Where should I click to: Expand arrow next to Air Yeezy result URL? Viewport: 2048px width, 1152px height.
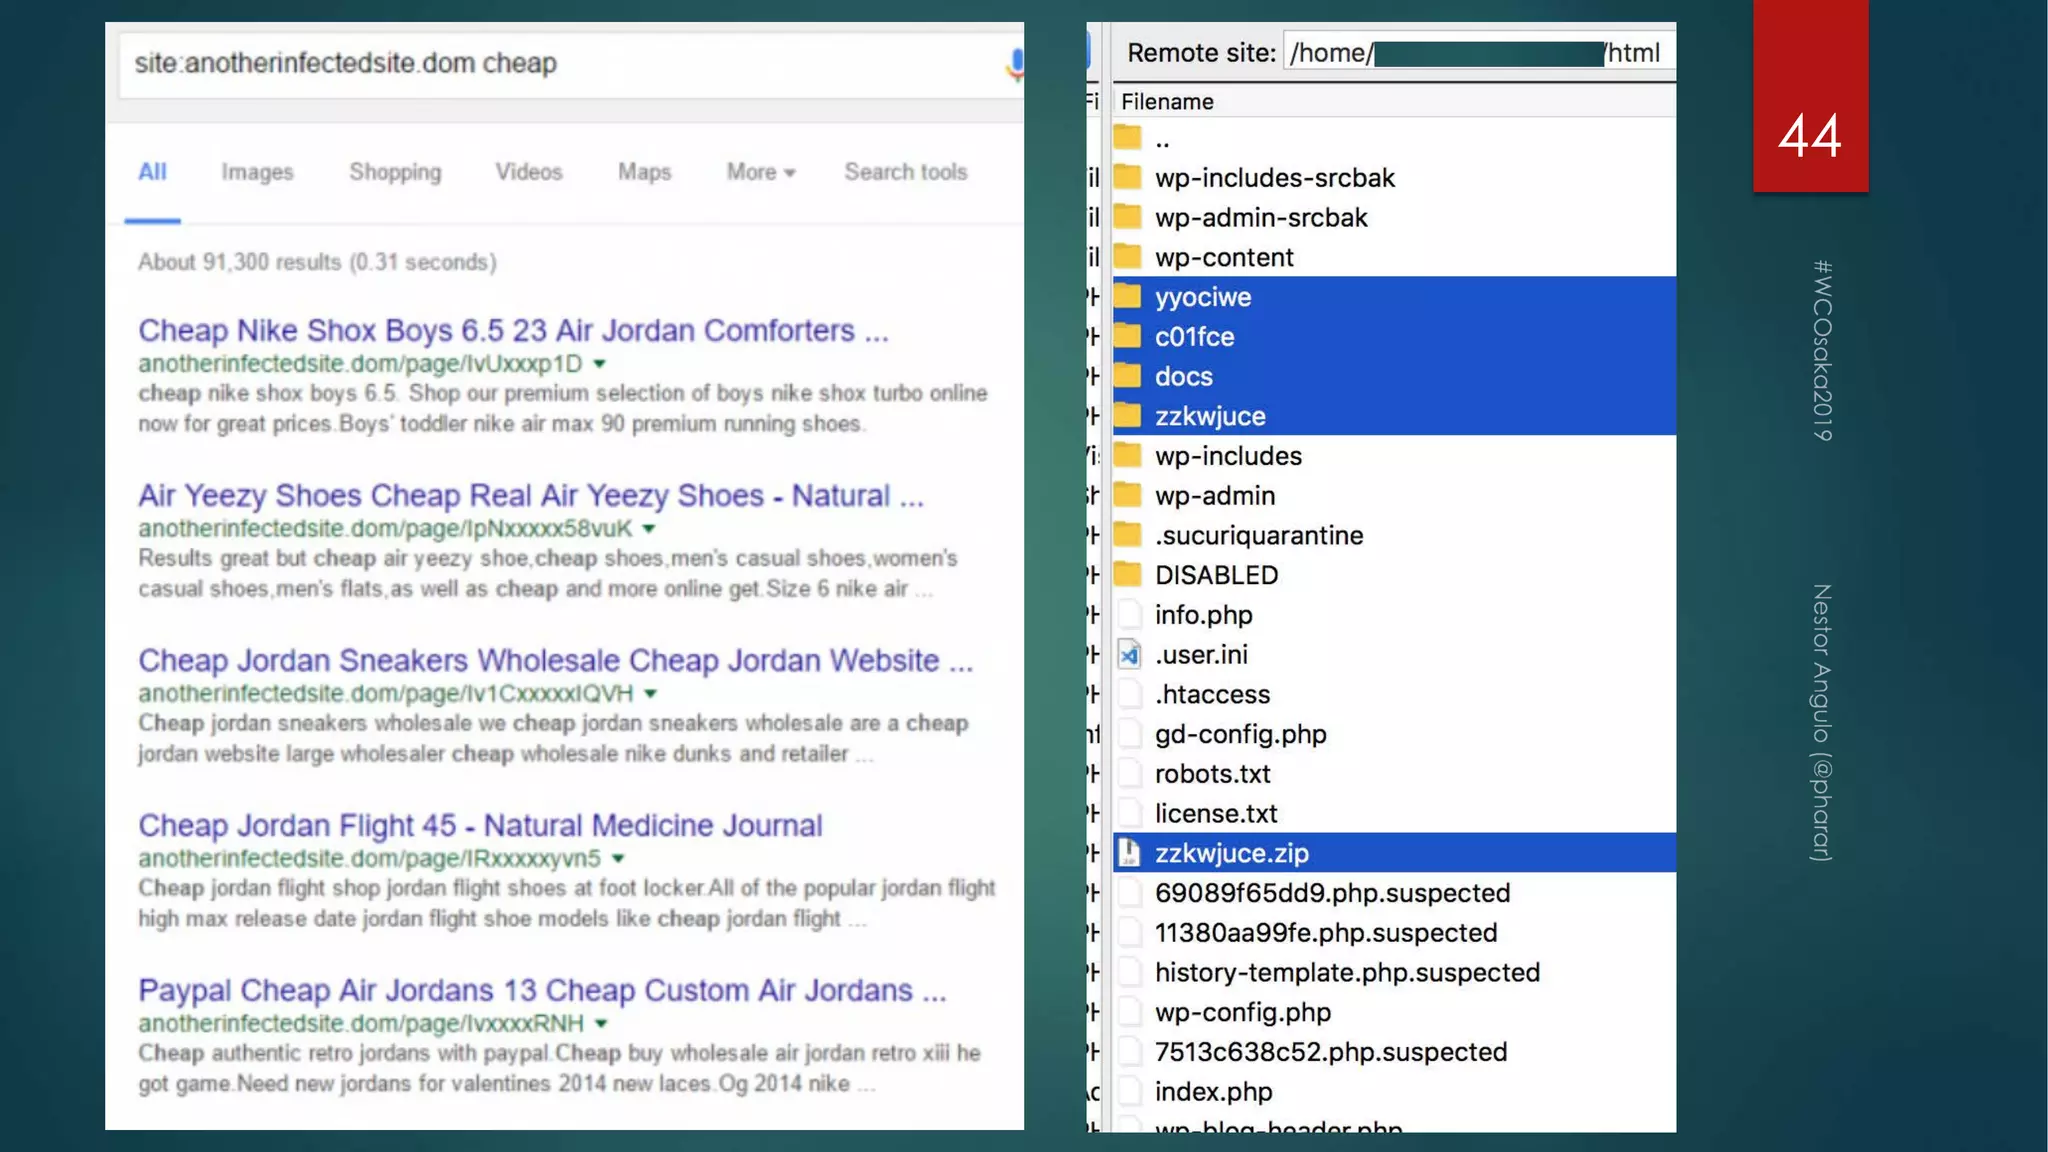[649, 529]
